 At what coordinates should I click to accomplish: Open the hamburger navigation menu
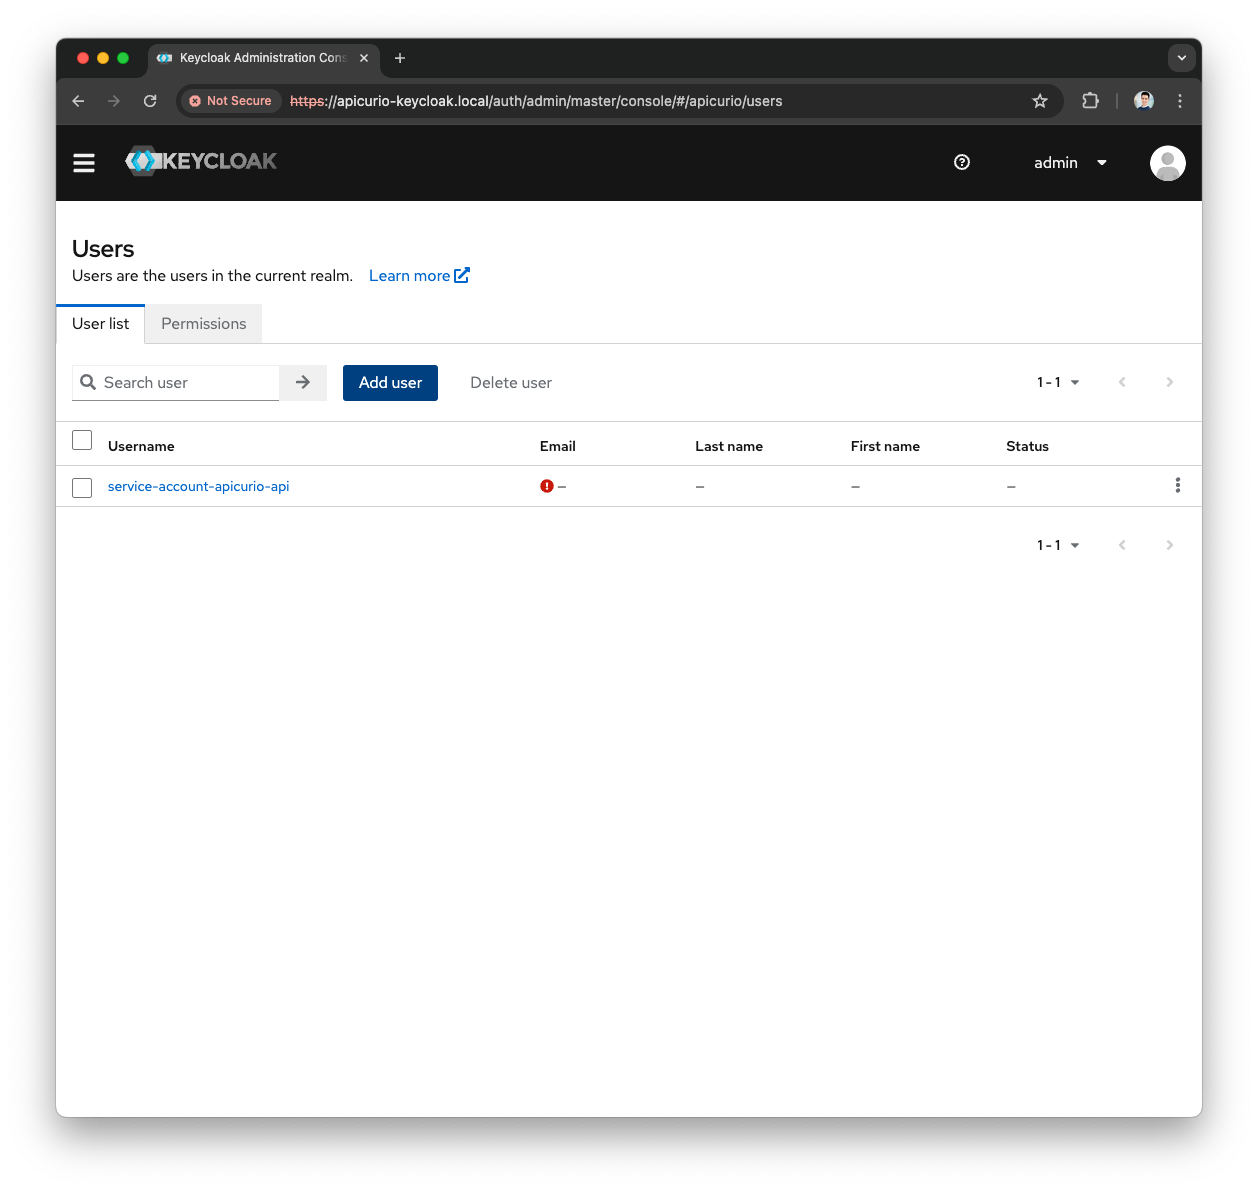[x=84, y=162]
